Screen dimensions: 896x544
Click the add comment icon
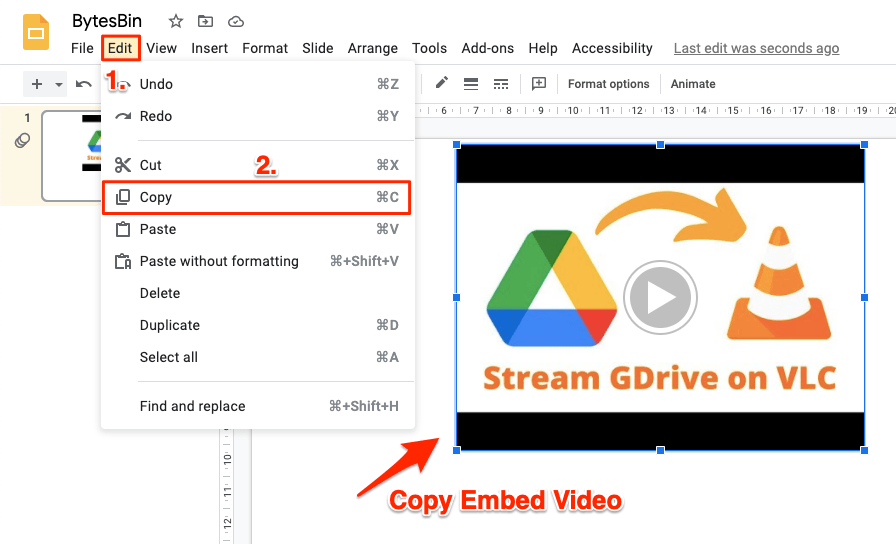pos(539,84)
